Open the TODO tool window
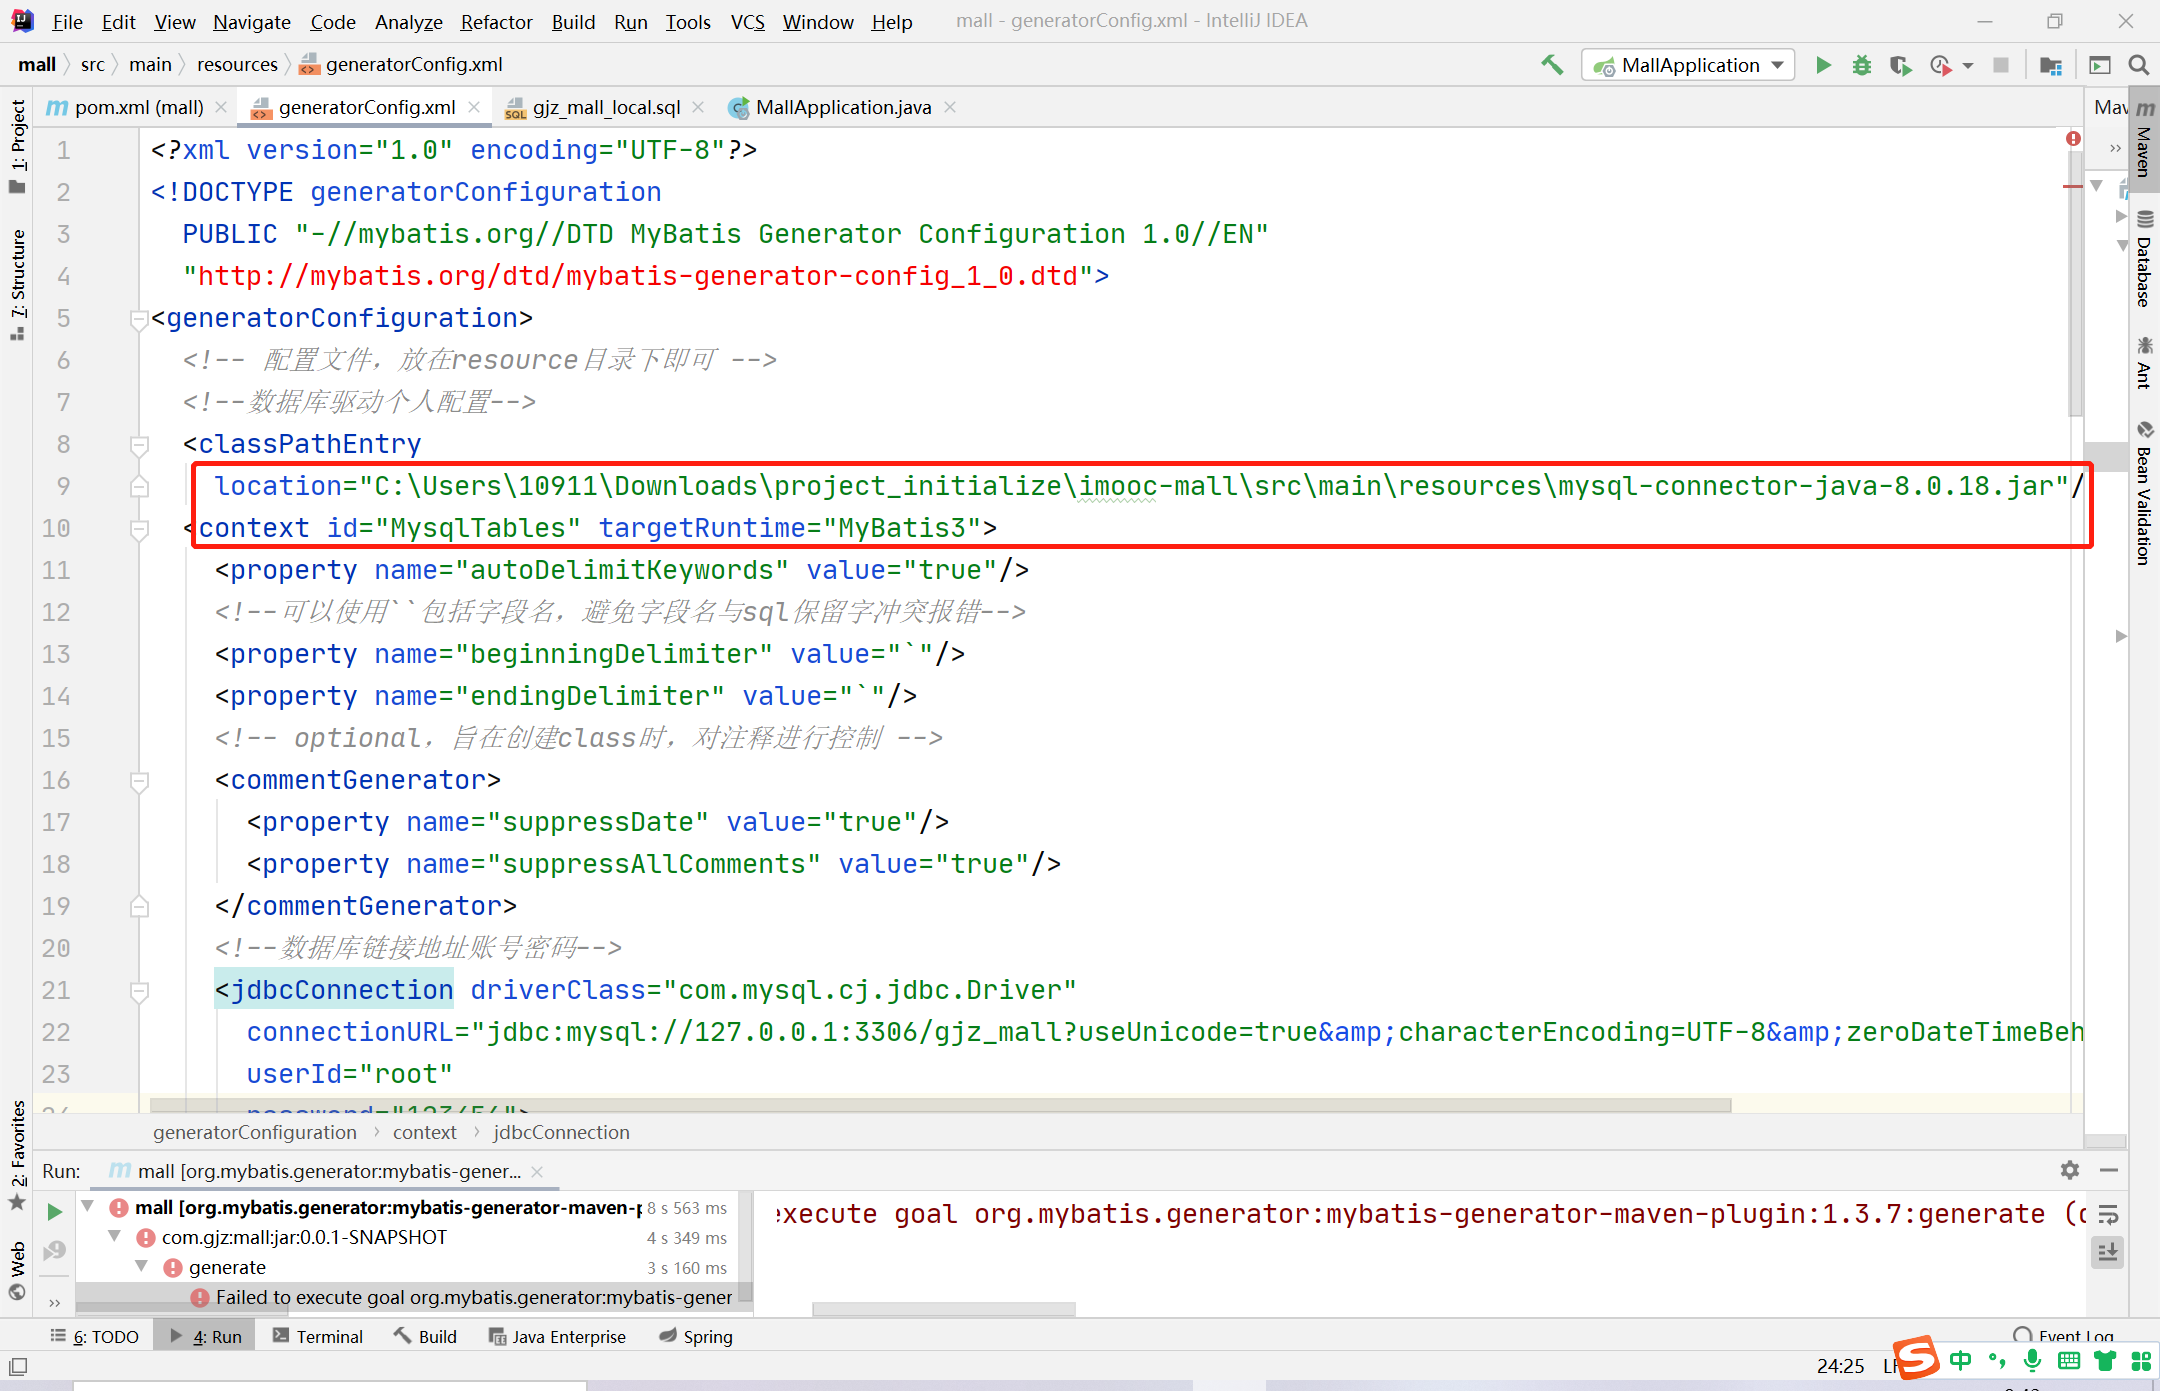This screenshot has height=1391, width=2160. coord(95,1336)
